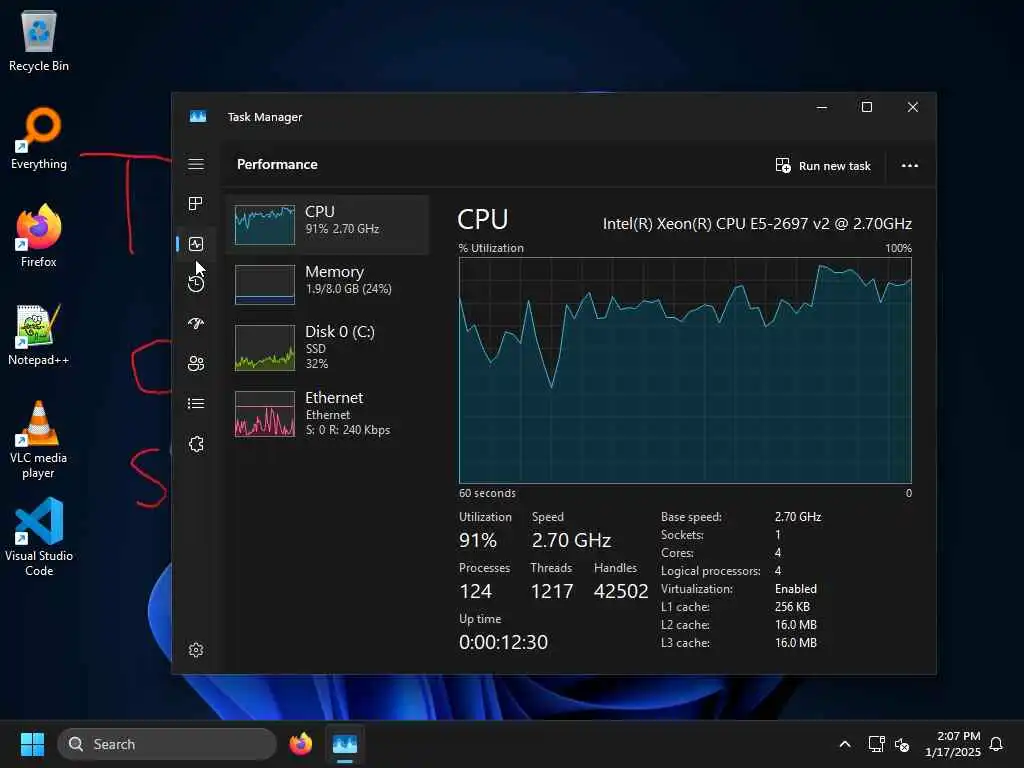This screenshot has width=1024, height=768.
Task: Select the Ethernet performance item
Action: [x=327, y=413]
